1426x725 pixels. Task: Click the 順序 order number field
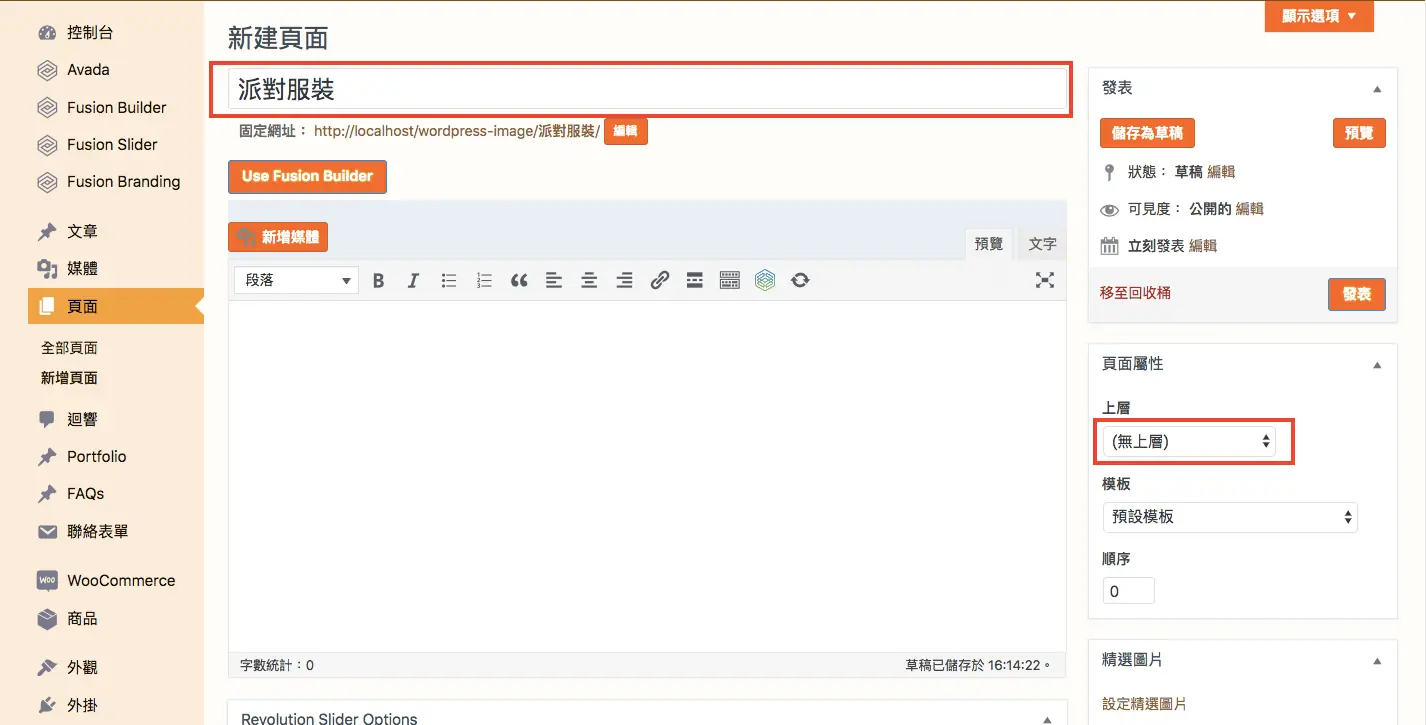(x=1129, y=591)
